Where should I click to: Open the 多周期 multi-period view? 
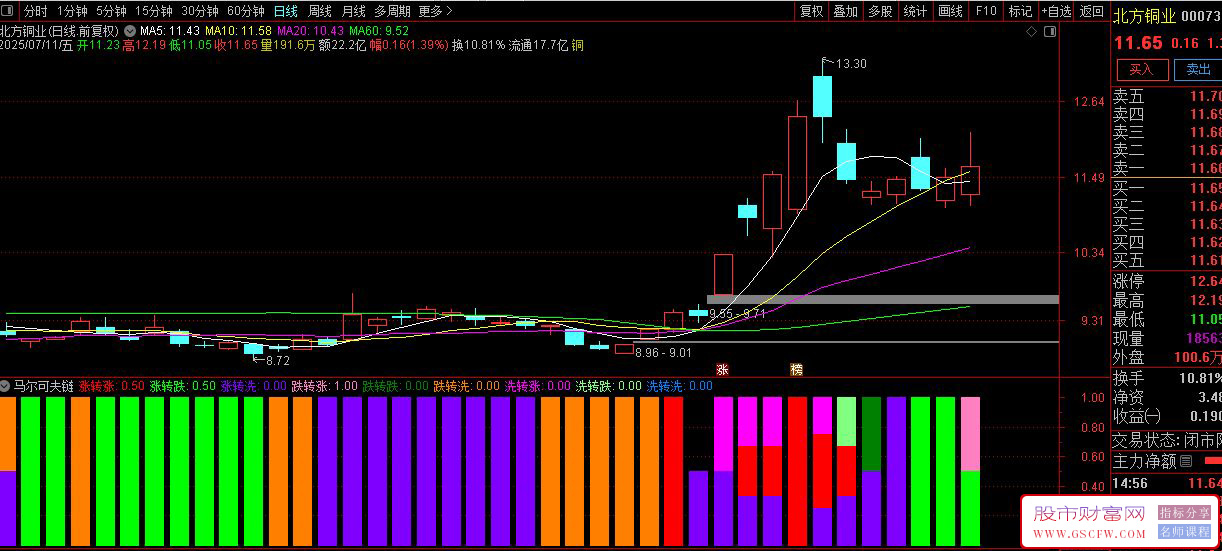point(392,11)
